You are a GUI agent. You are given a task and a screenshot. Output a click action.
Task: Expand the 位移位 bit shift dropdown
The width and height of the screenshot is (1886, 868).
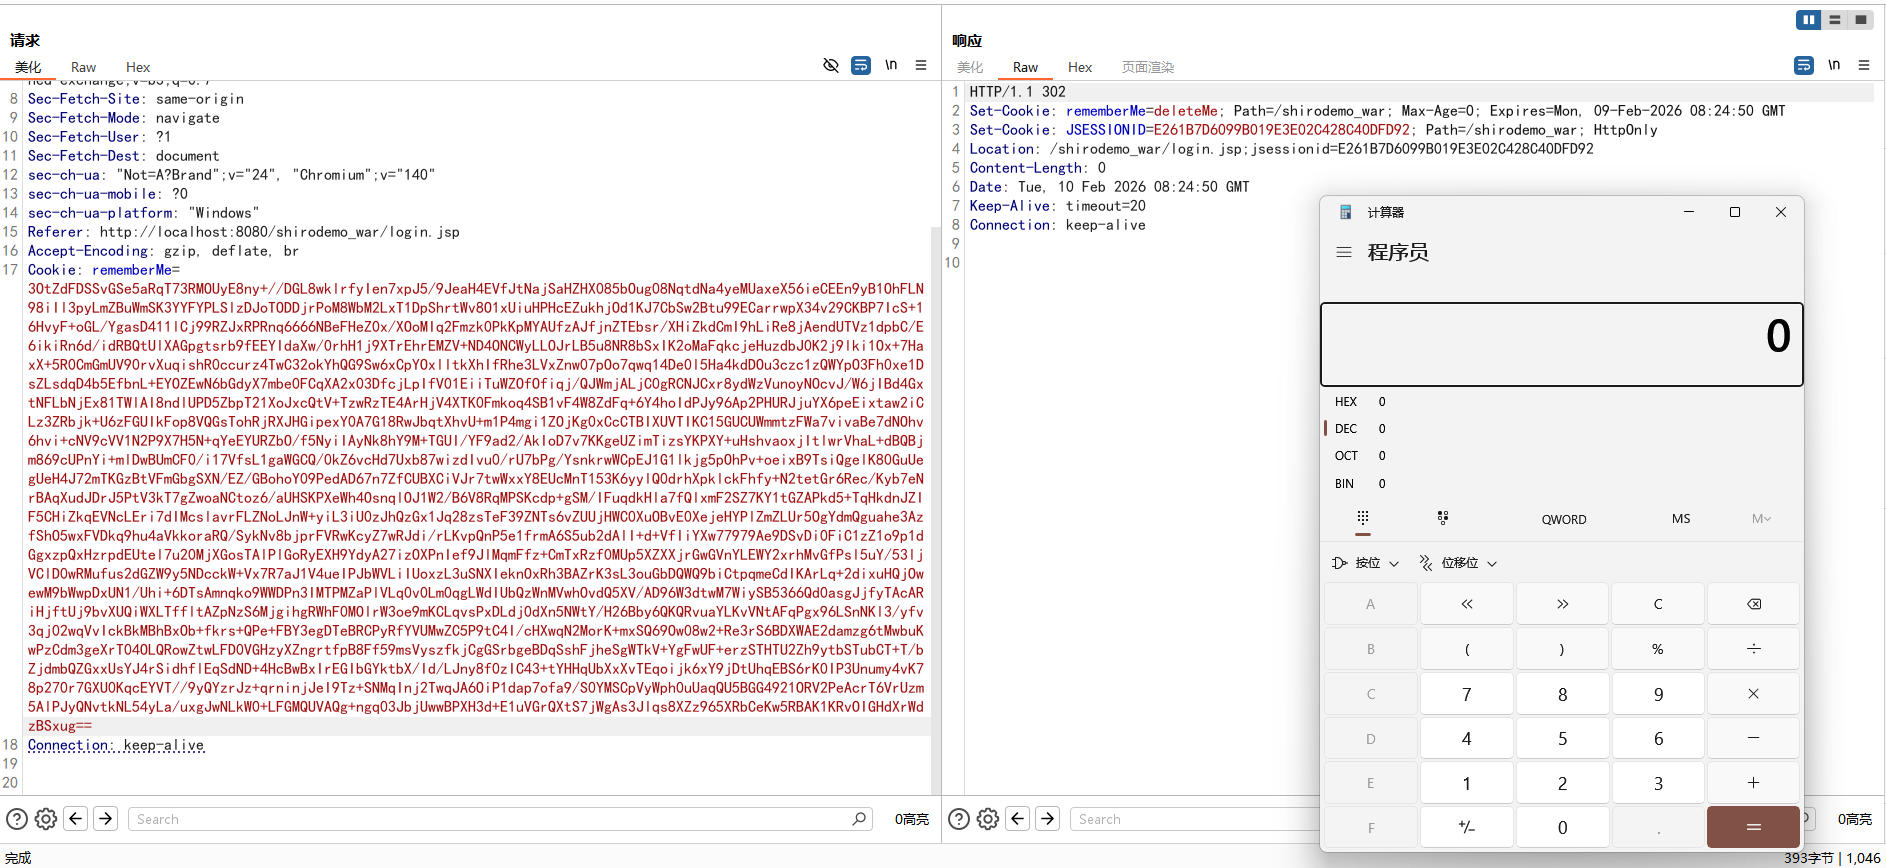pos(1458,563)
